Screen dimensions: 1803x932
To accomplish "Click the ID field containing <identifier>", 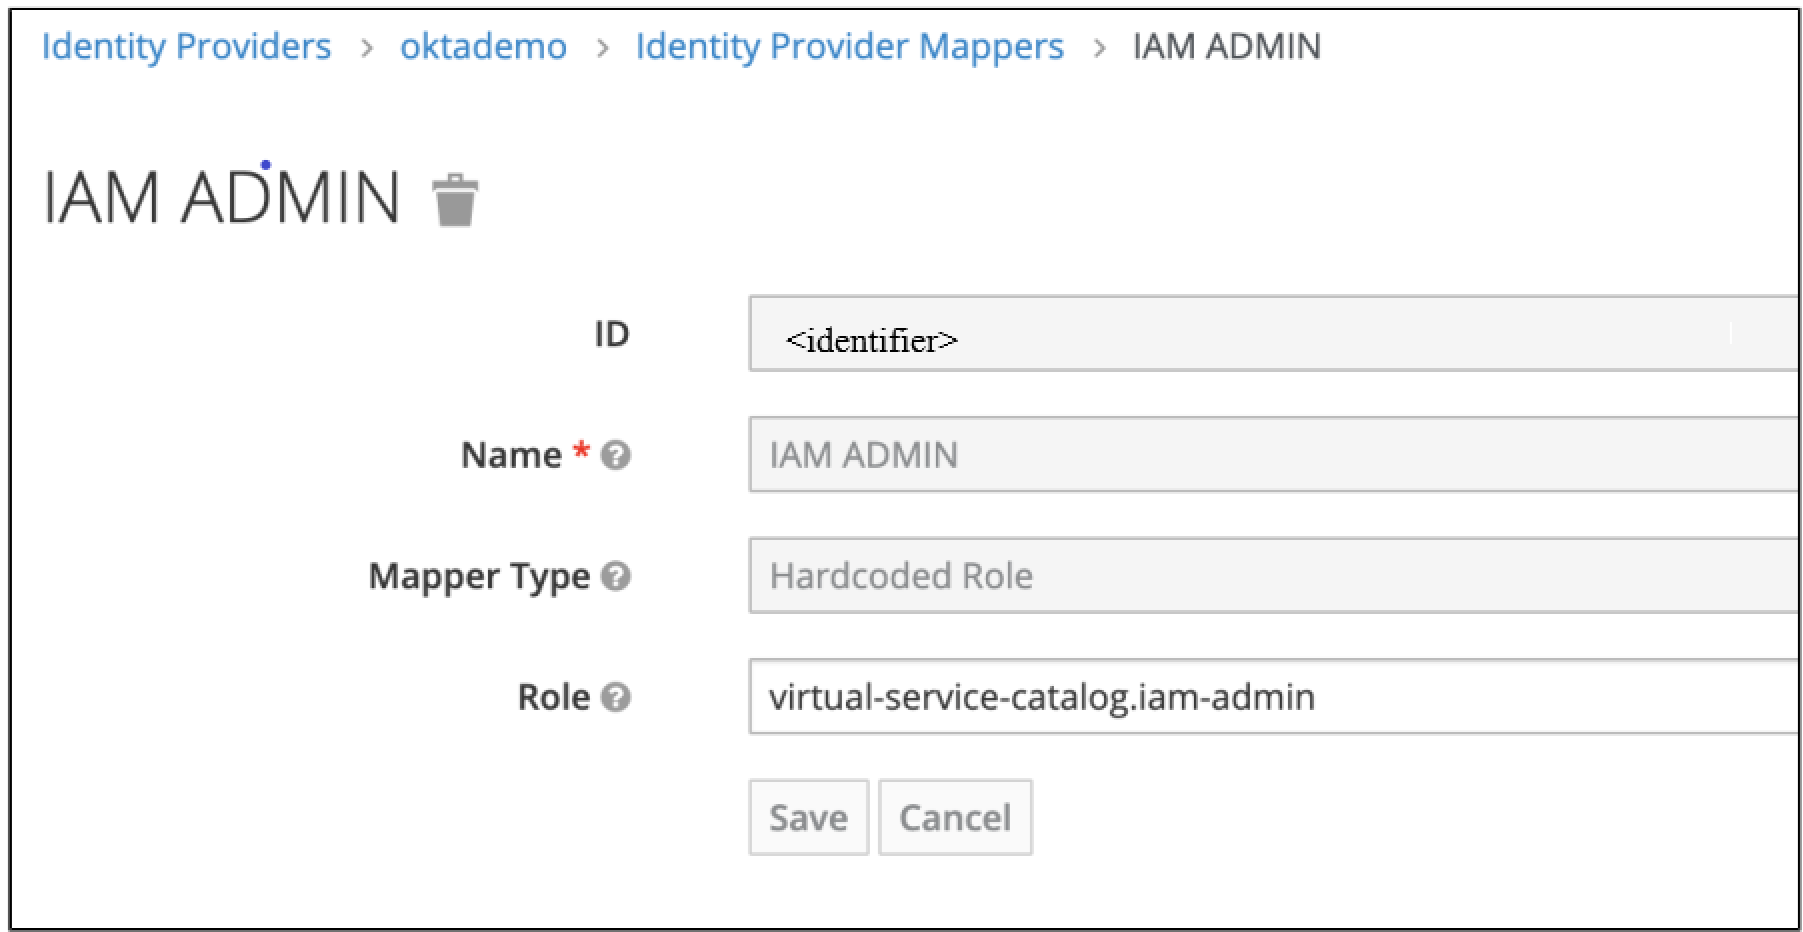I will coord(1270,334).
